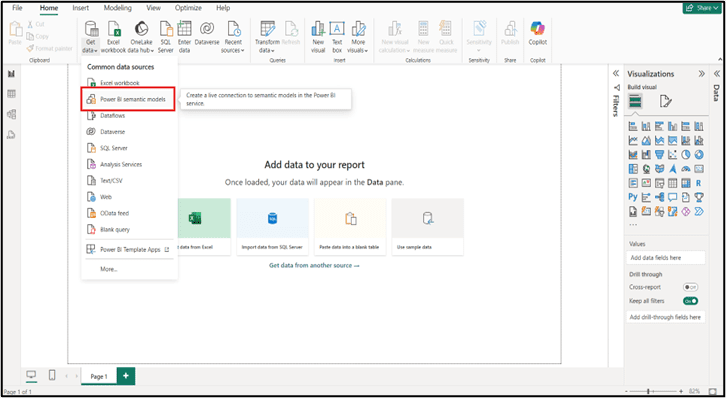Choose the Python visual icon
The width and height of the screenshot is (726, 398).
(x=633, y=197)
